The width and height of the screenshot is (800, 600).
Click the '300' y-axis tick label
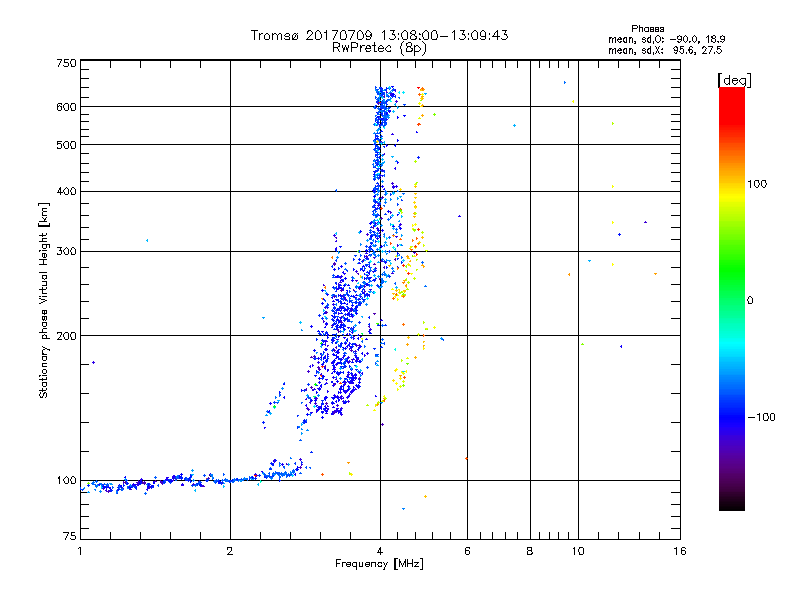tap(66, 251)
